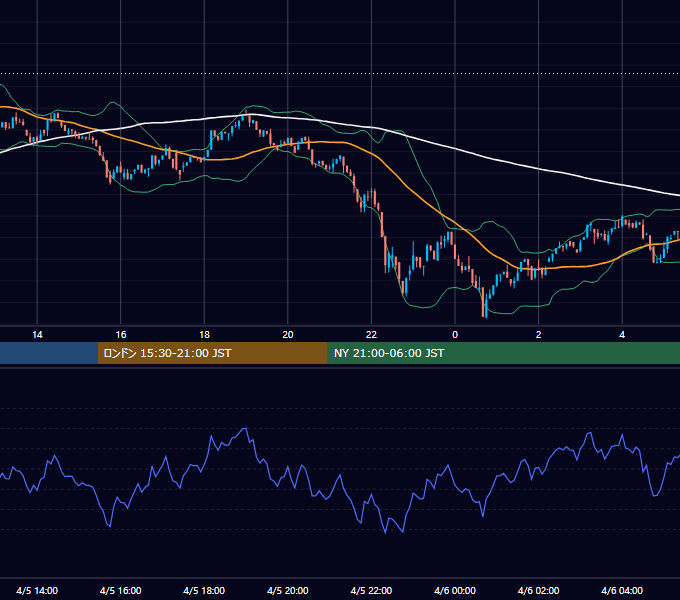Click the "4/5 20:00" date label
Viewport: 680px width, 600px height.
point(288,590)
